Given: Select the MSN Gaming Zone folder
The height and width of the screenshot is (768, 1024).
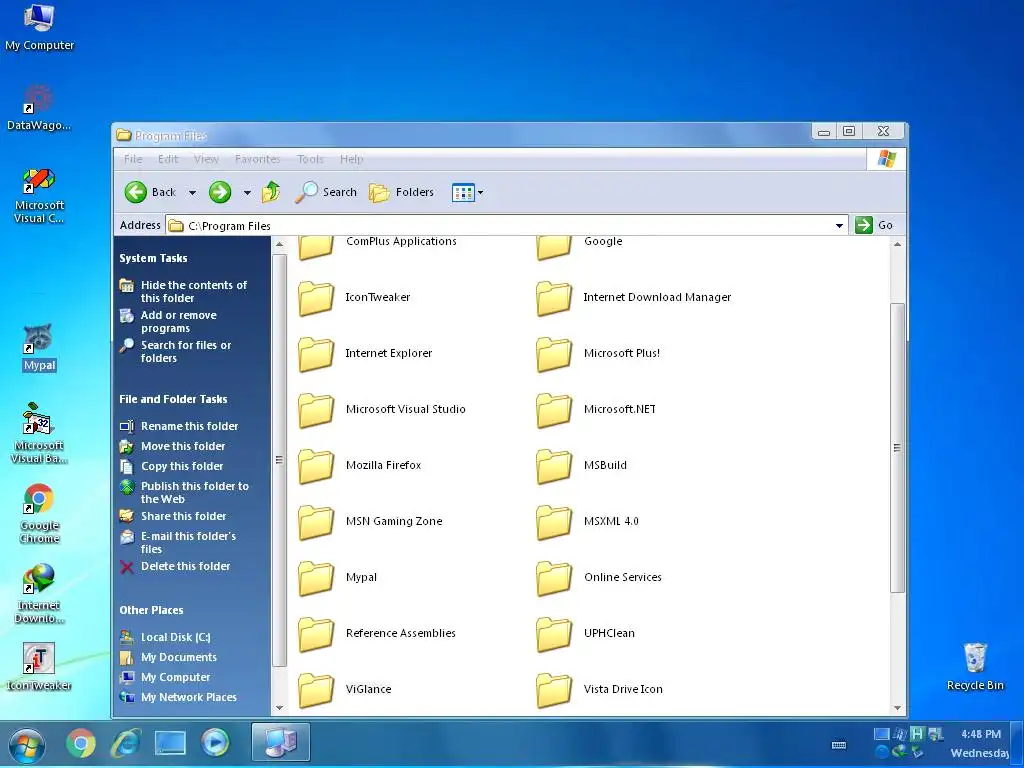Looking at the screenshot, I should [370, 522].
